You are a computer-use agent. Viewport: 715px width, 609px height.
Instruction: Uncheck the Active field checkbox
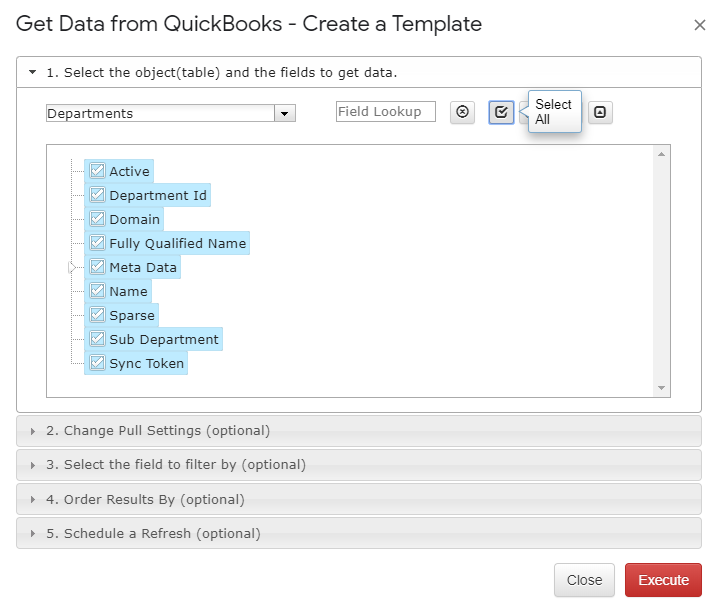point(97,170)
